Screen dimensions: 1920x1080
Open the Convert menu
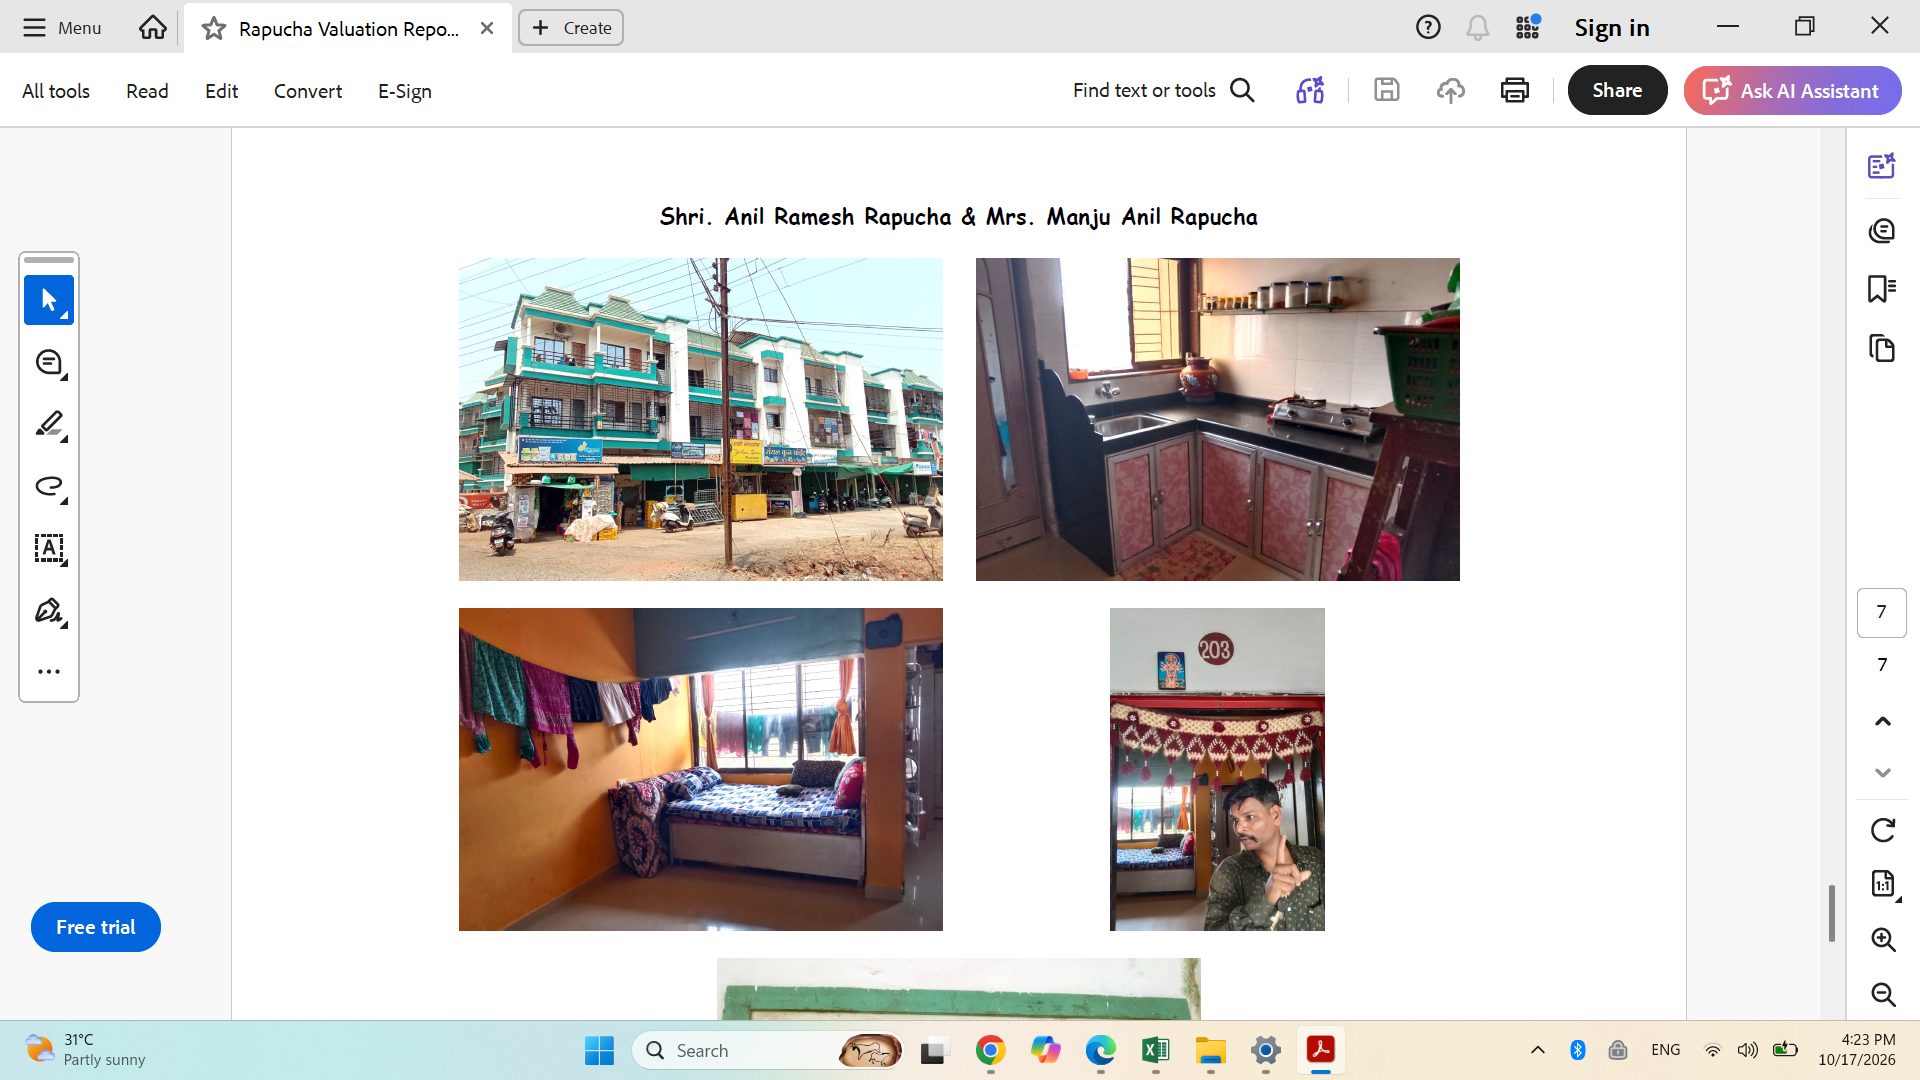click(x=308, y=91)
